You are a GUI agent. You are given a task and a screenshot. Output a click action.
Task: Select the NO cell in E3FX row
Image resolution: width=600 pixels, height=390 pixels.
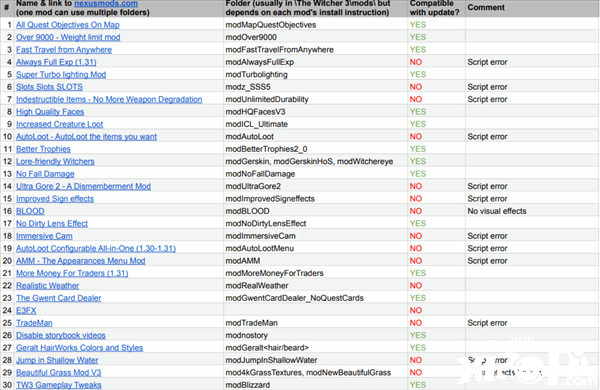click(437, 310)
